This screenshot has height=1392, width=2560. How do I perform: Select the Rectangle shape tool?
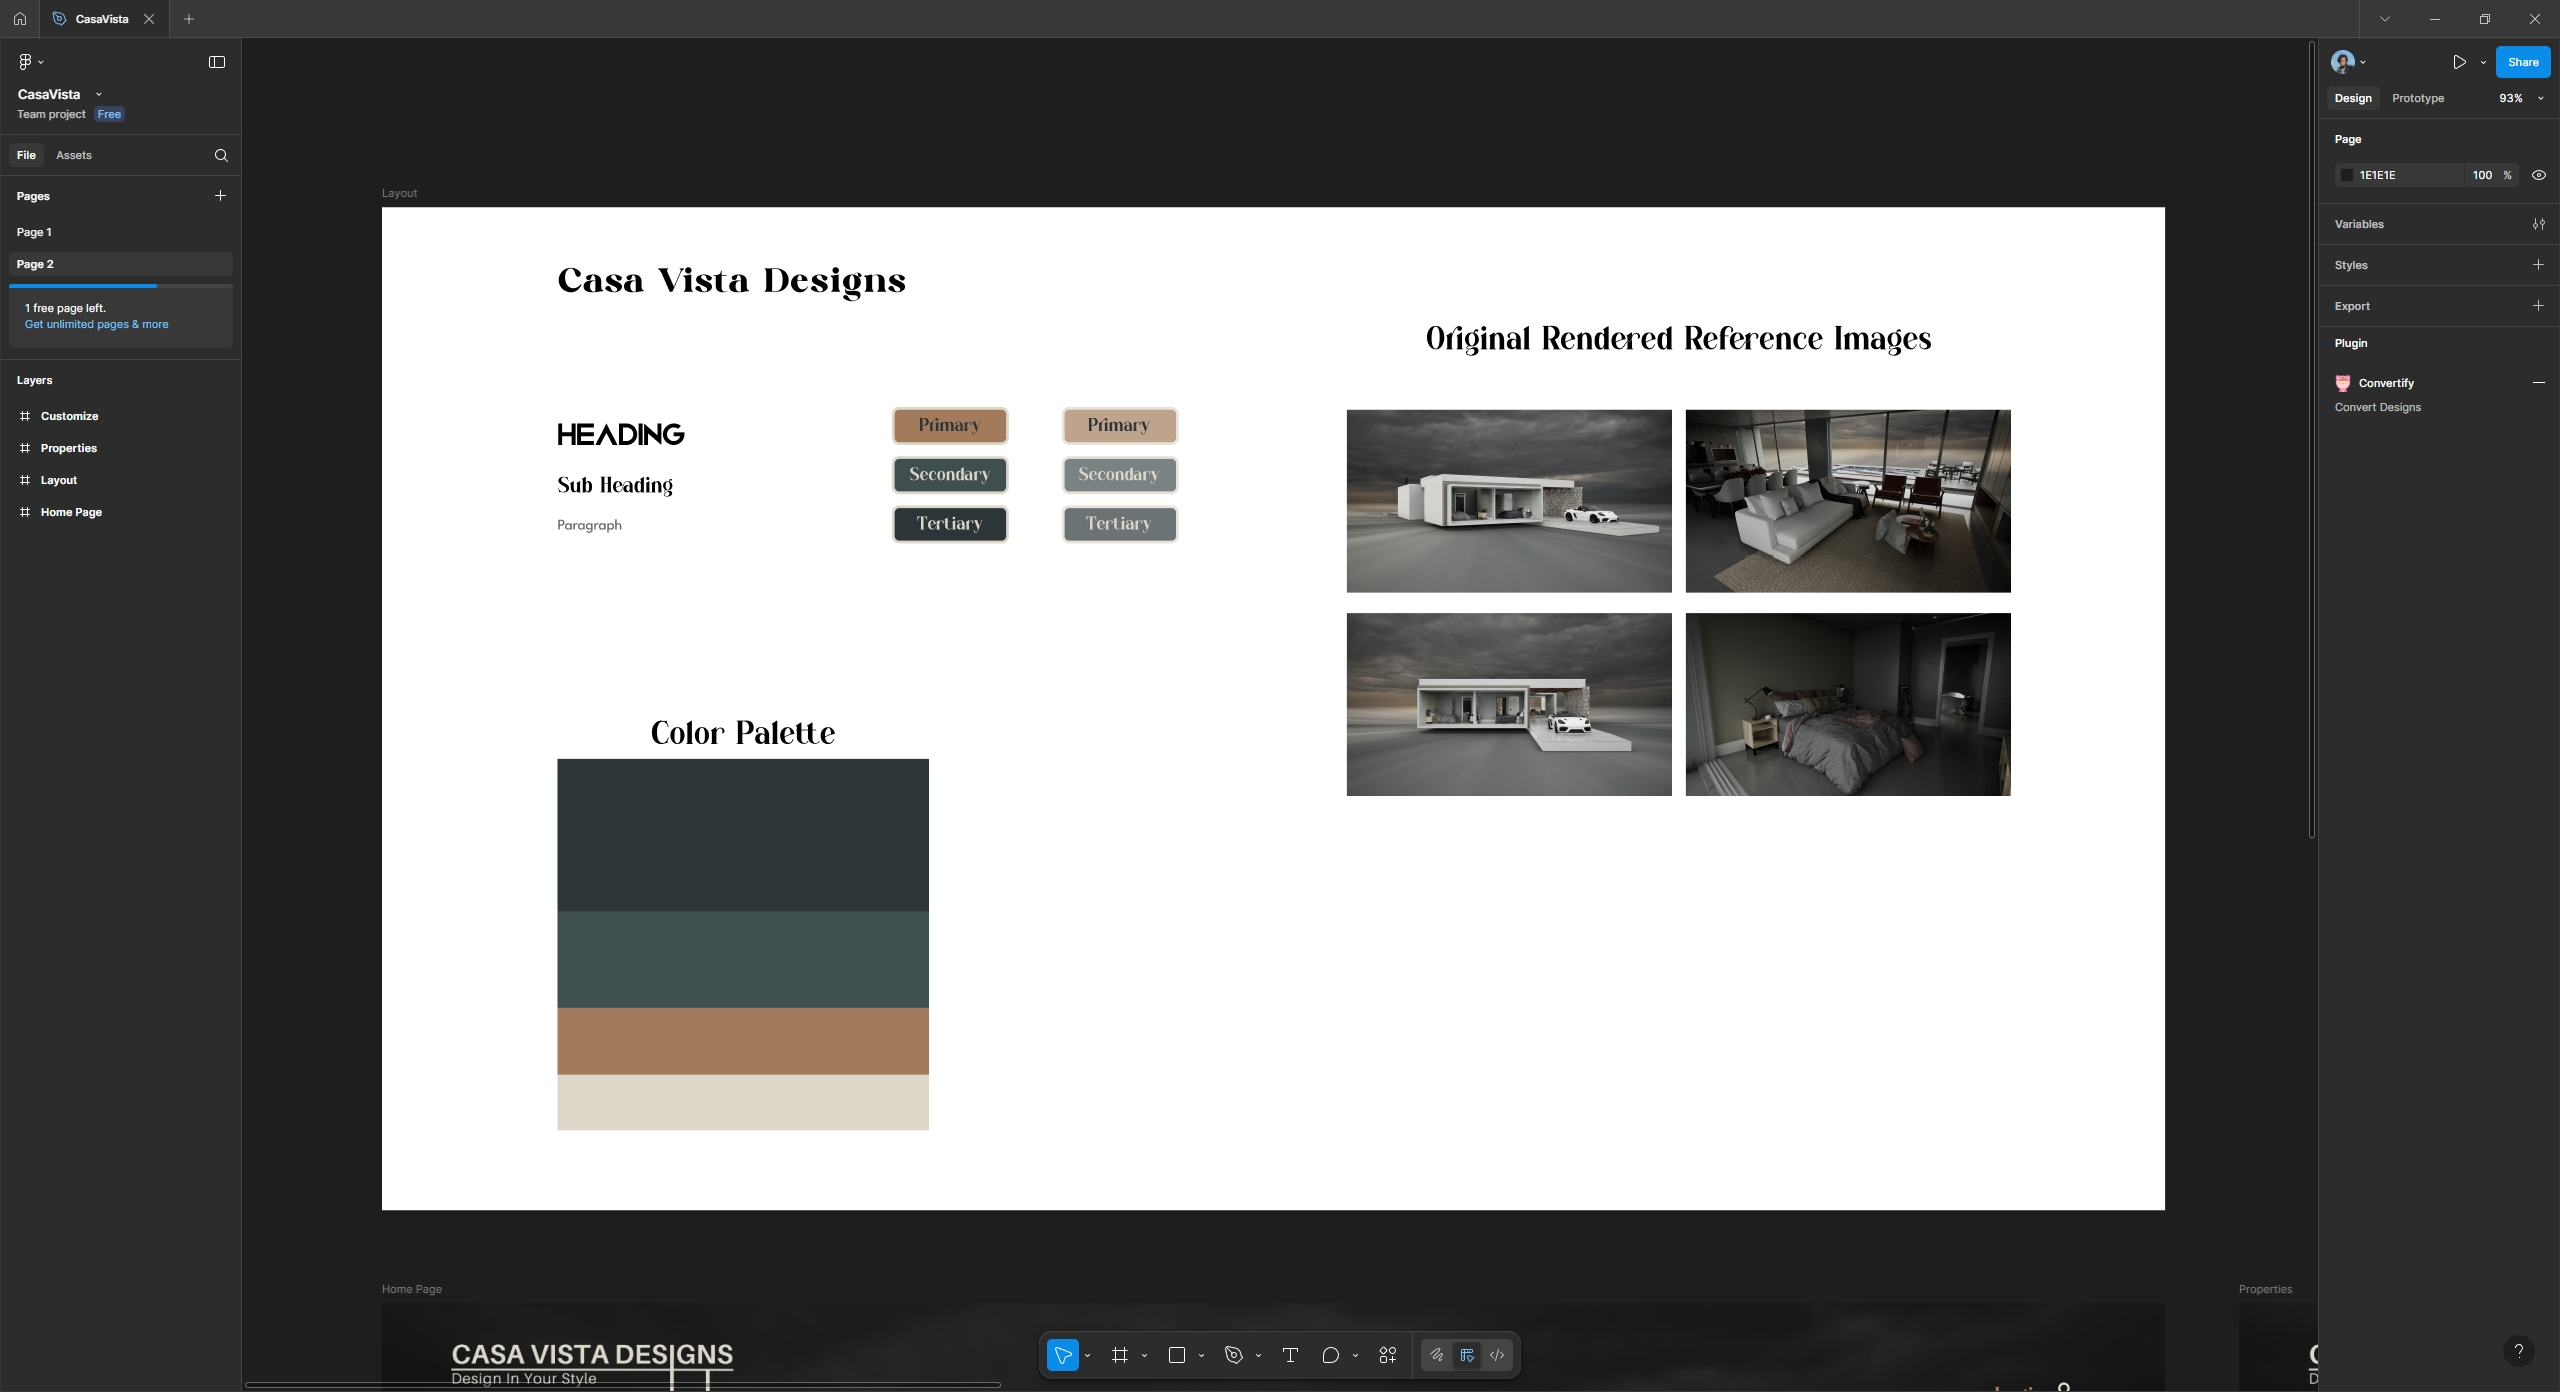point(1176,1355)
